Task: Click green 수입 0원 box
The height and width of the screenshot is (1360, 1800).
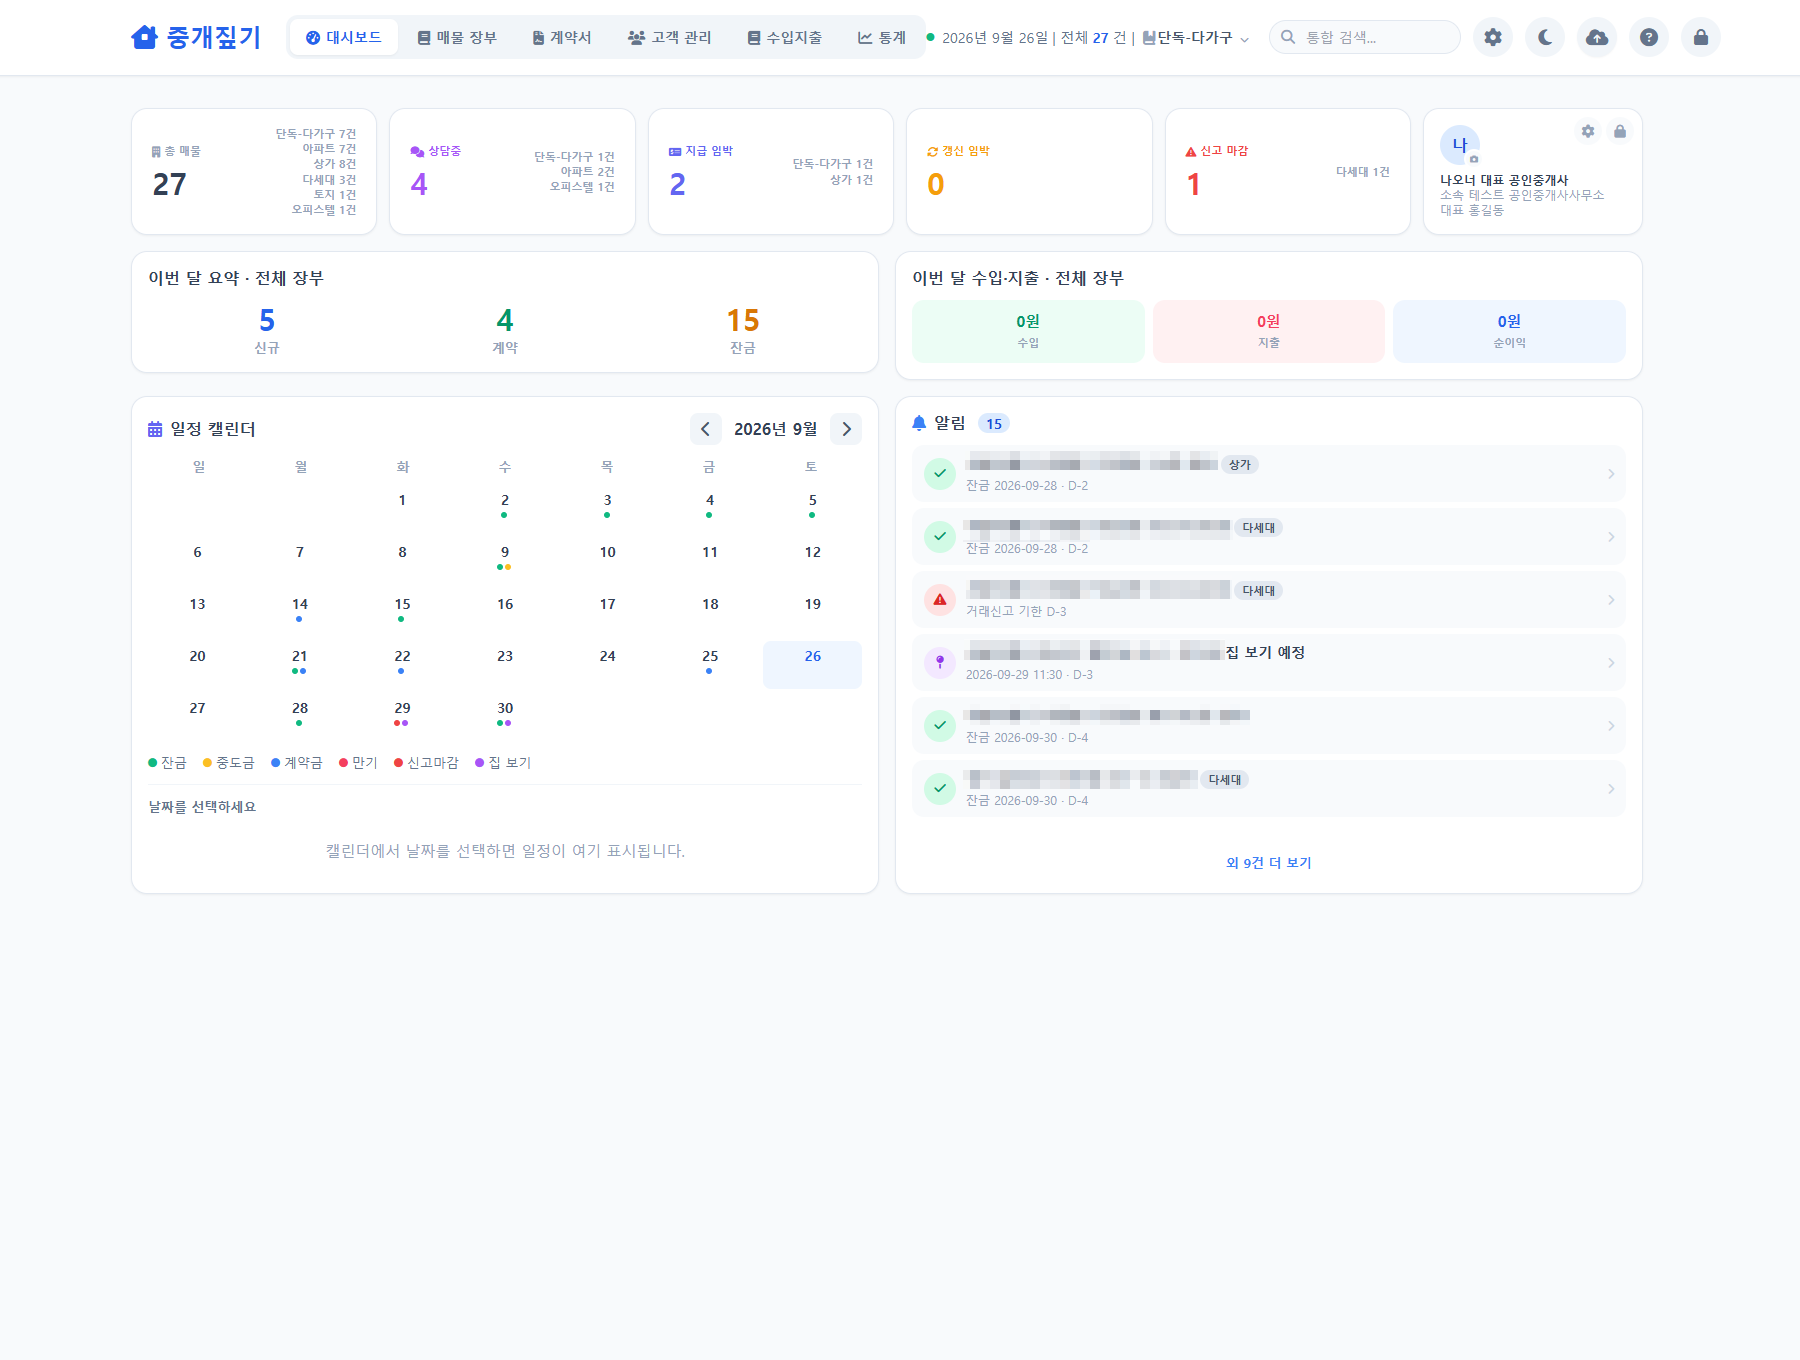Action: [1028, 331]
